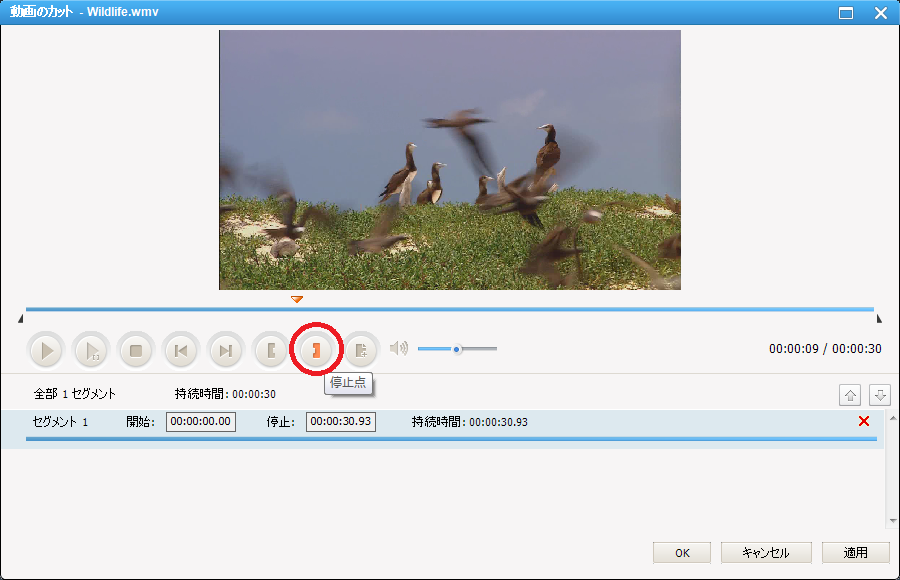900x580 pixels.
Task: Edit the 開始 start time field
Action: (201, 422)
